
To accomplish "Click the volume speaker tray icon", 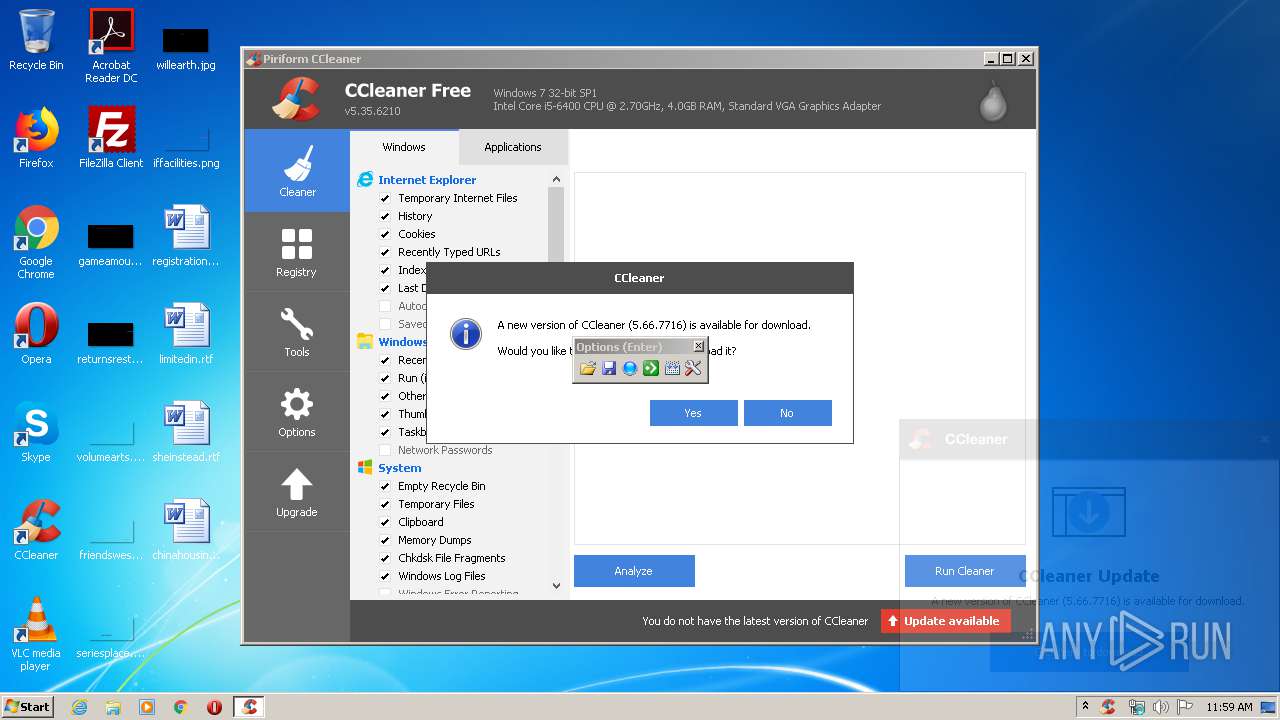I will click(x=1160, y=707).
